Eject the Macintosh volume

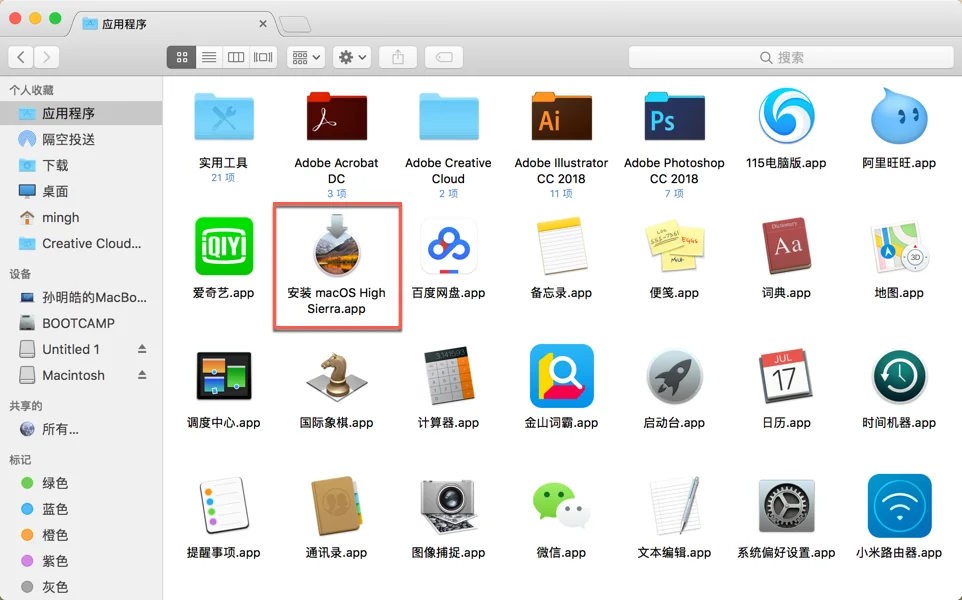click(142, 374)
